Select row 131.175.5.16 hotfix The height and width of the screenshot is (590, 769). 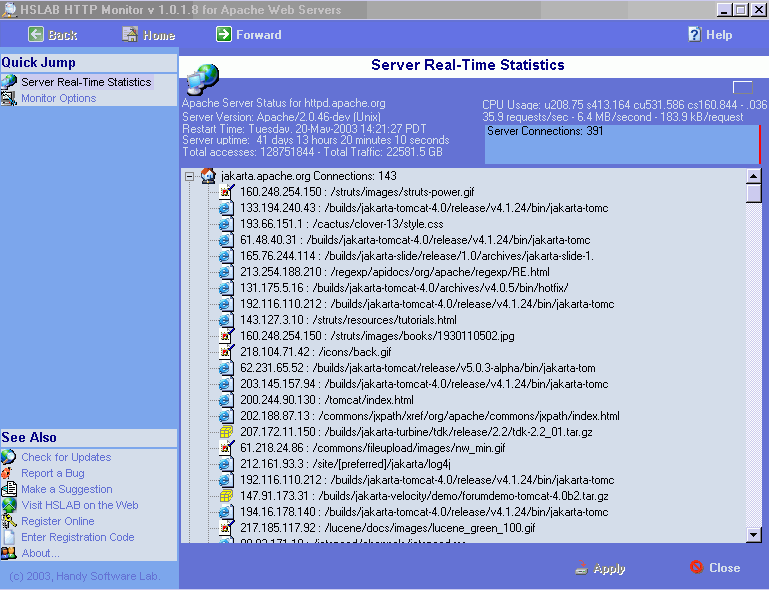pyautogui.click(x=404, y=288)
